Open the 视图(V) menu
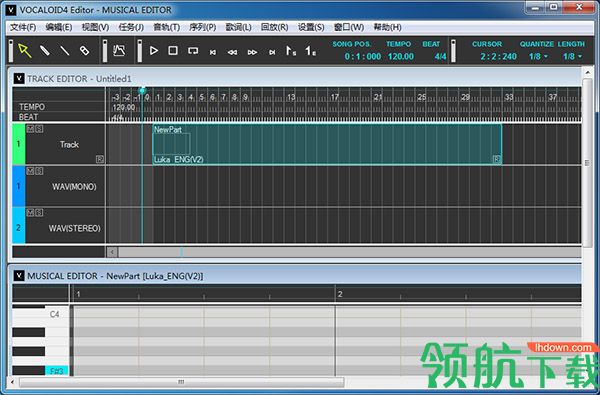This screenshot has height=395, width=600. pos(95,27)
